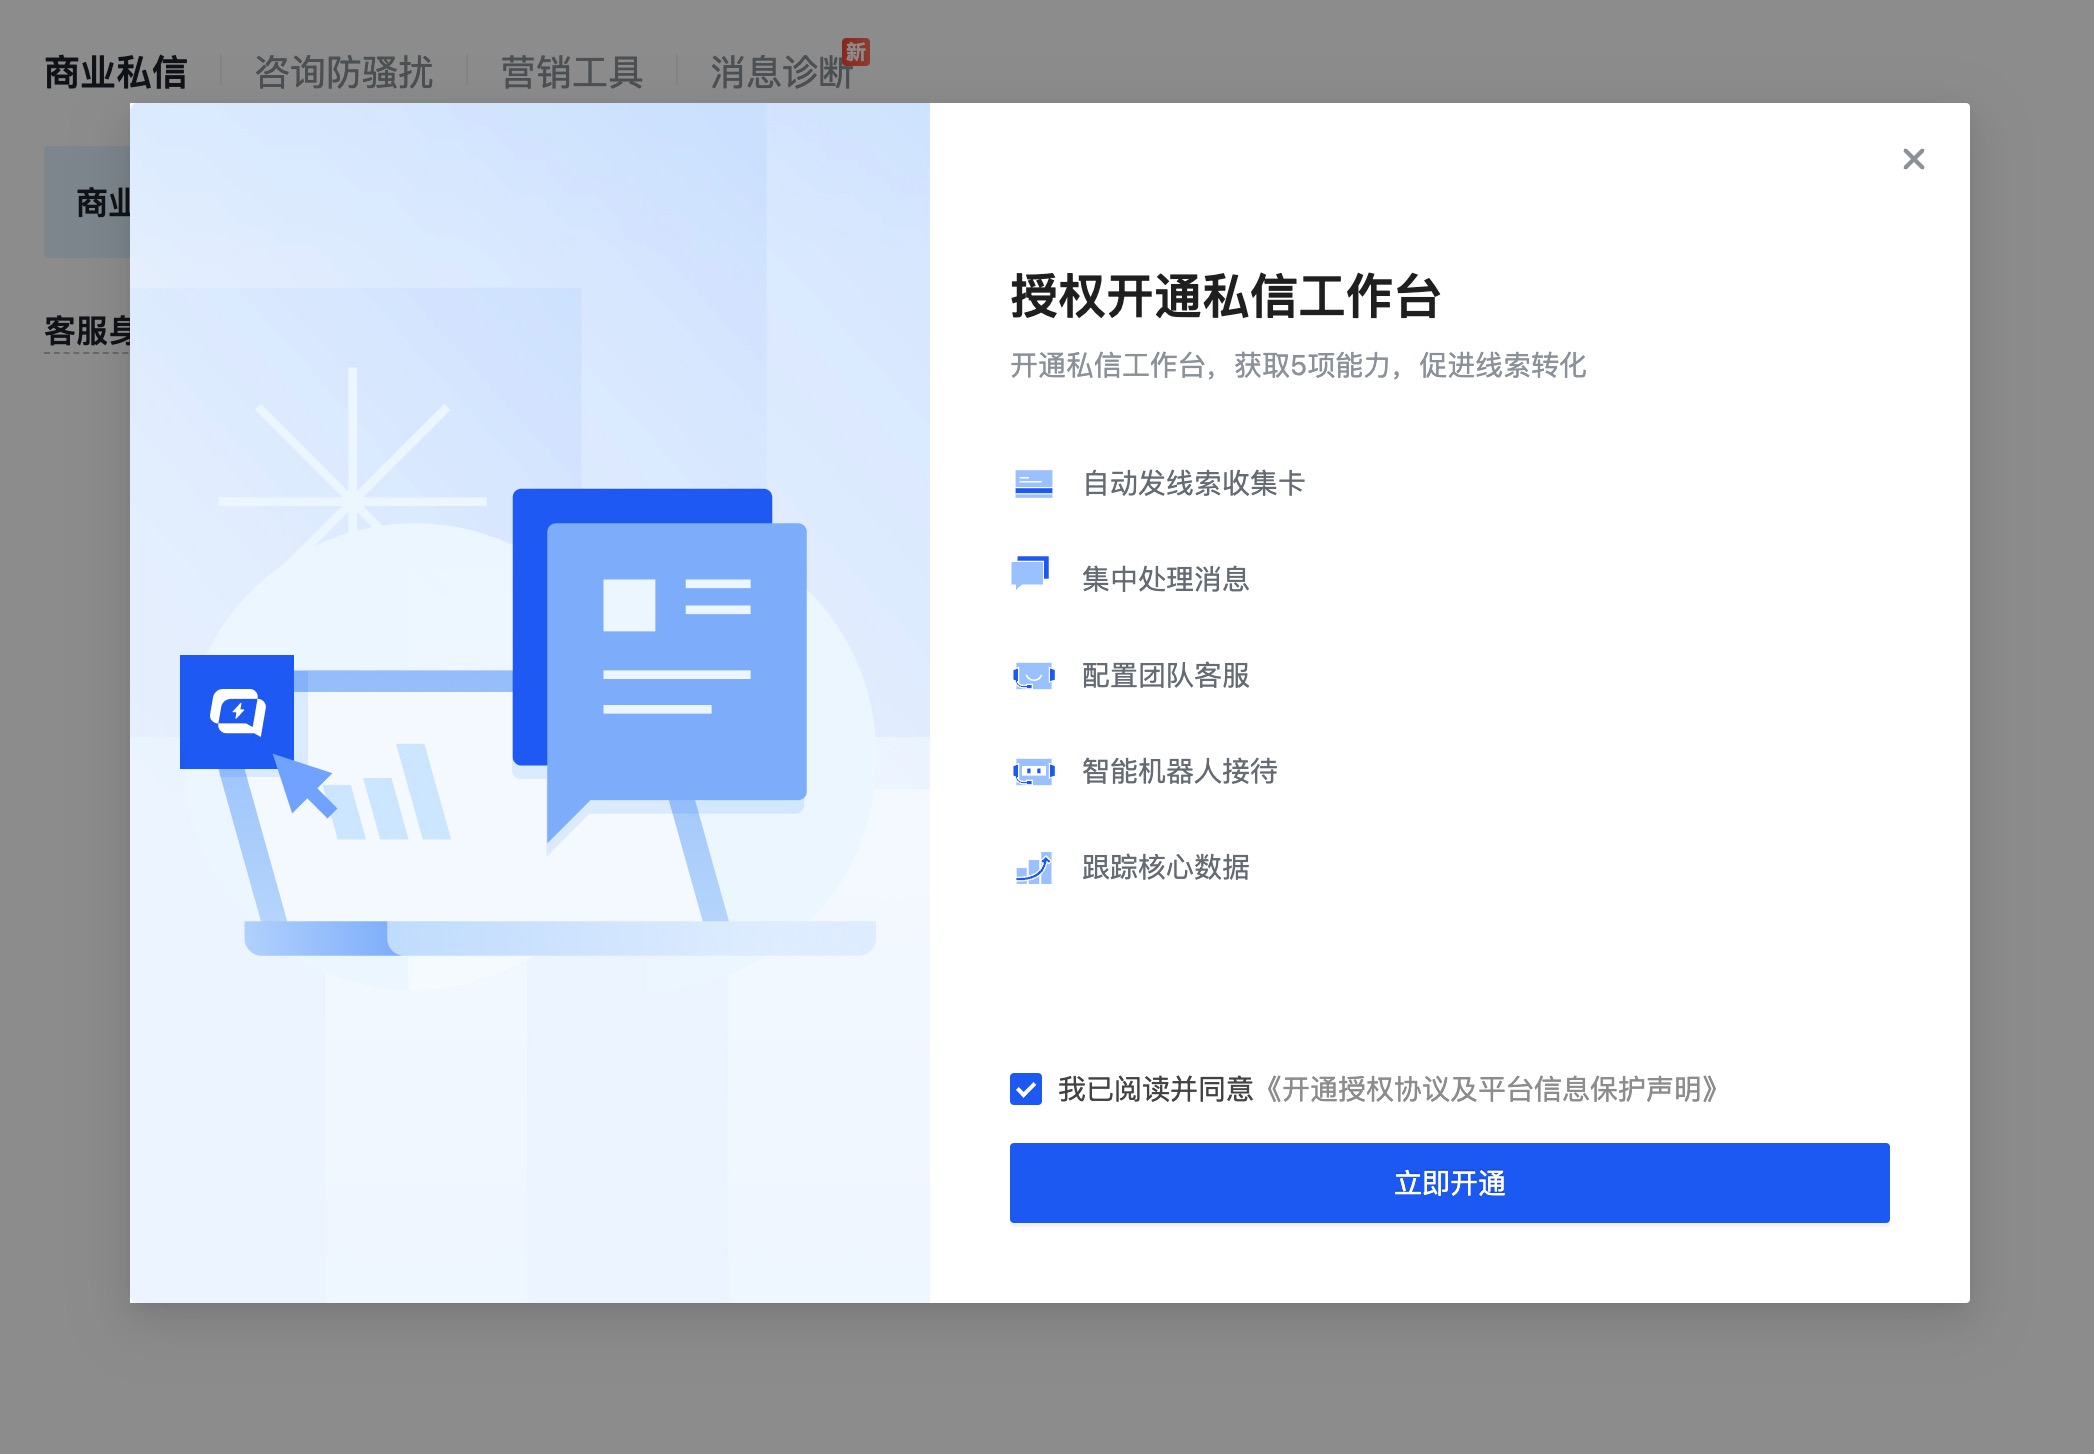Image resolution: width=2094 pixels, height=1454 pixels.
Task: Click the 配置团队客服 headset icon
Action: (x=1032, y=675)
